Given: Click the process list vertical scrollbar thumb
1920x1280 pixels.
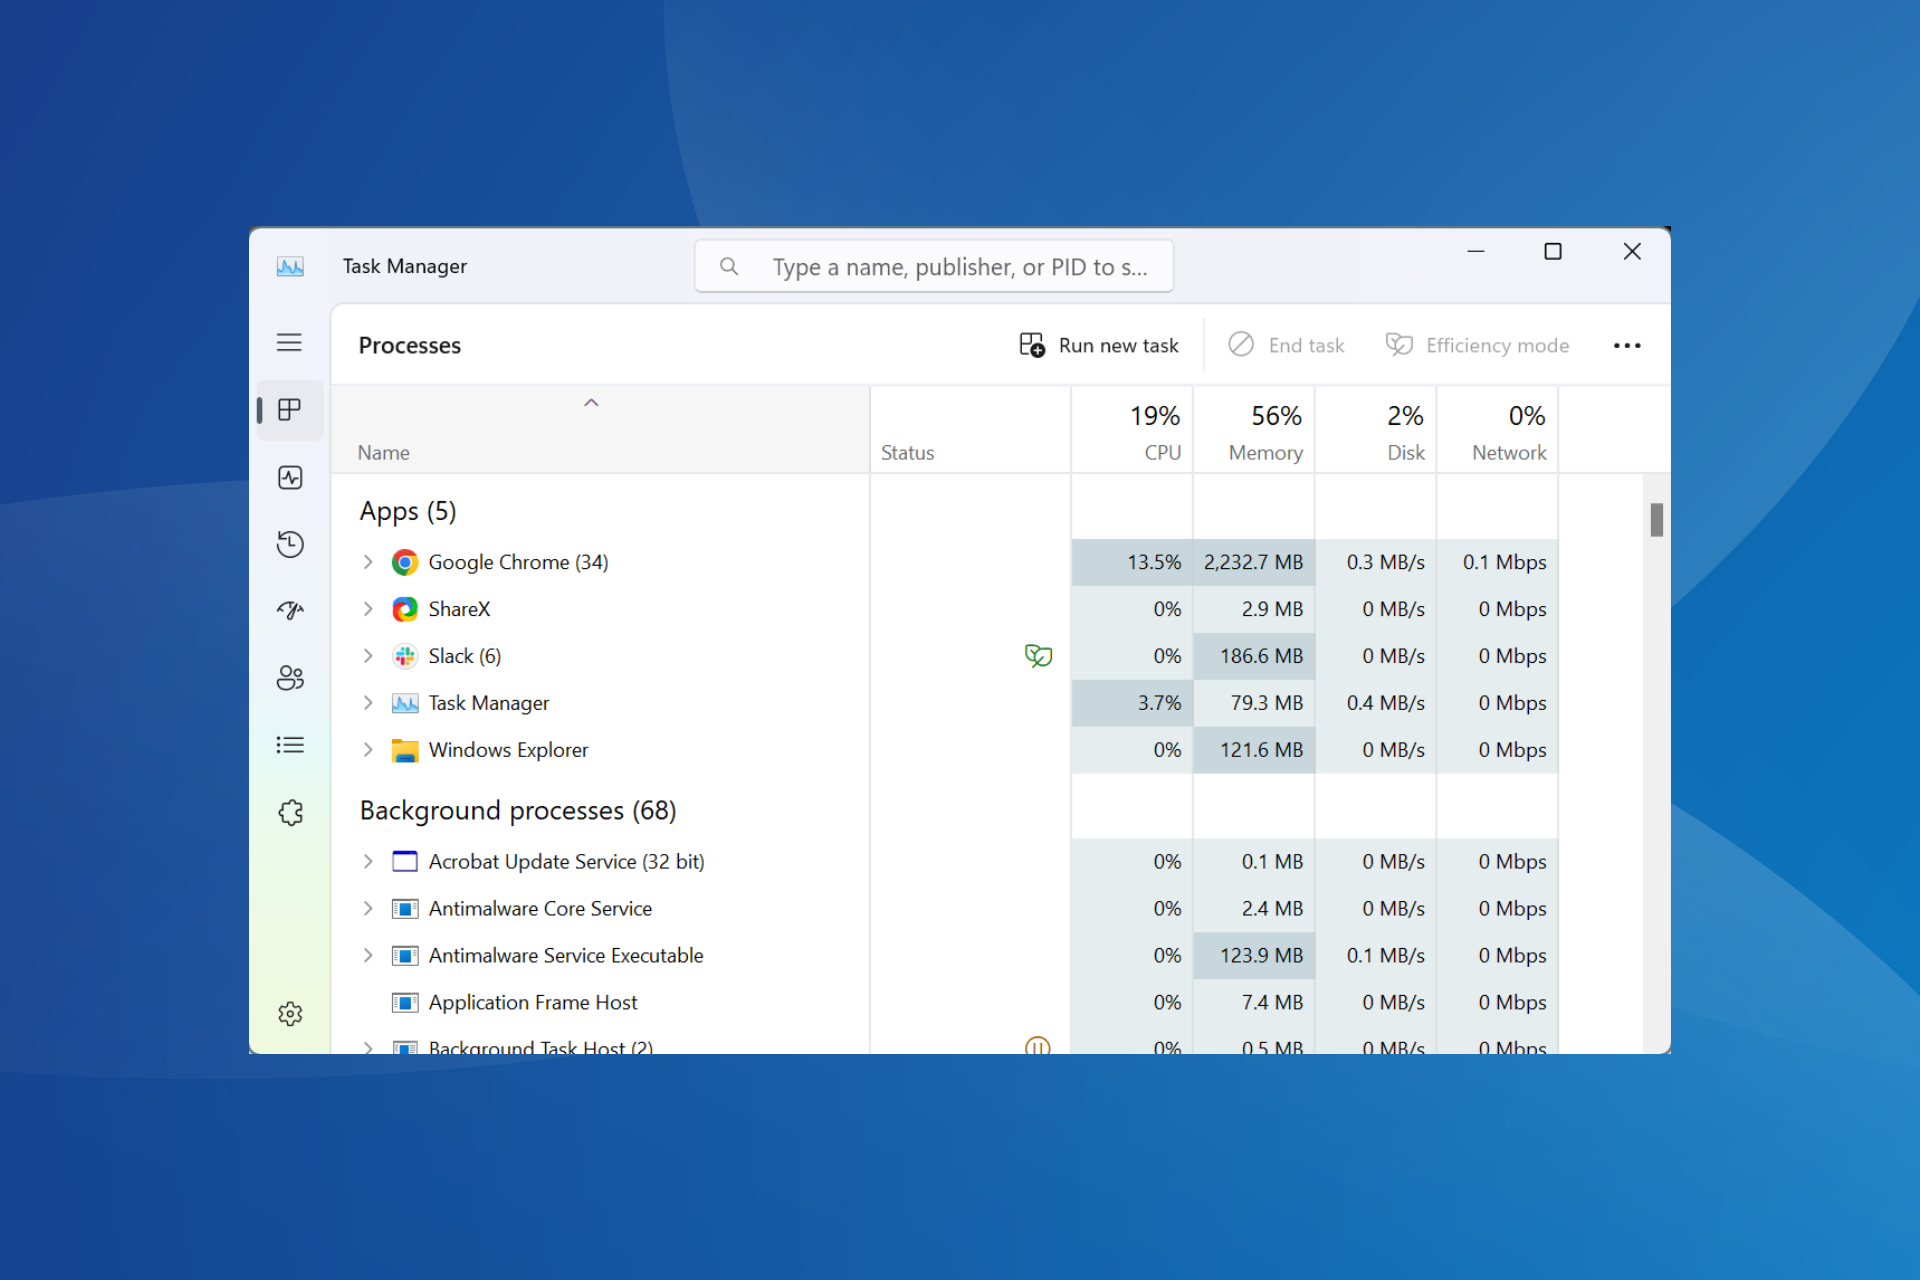Looking at the screenshot, I should [1656, 520].
